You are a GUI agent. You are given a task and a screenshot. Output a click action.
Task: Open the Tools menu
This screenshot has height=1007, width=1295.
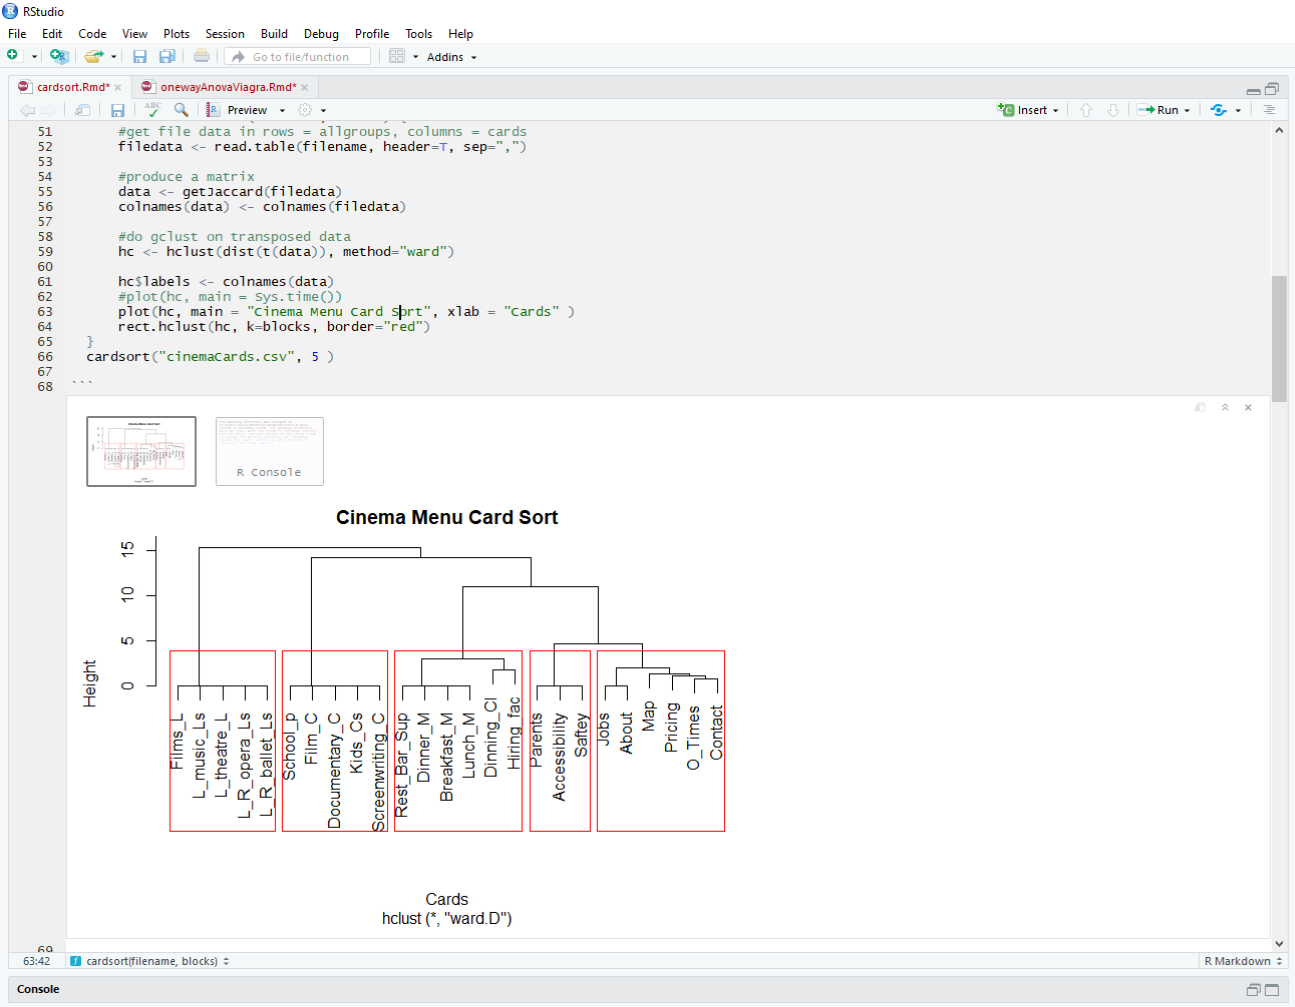pos(418,33)
